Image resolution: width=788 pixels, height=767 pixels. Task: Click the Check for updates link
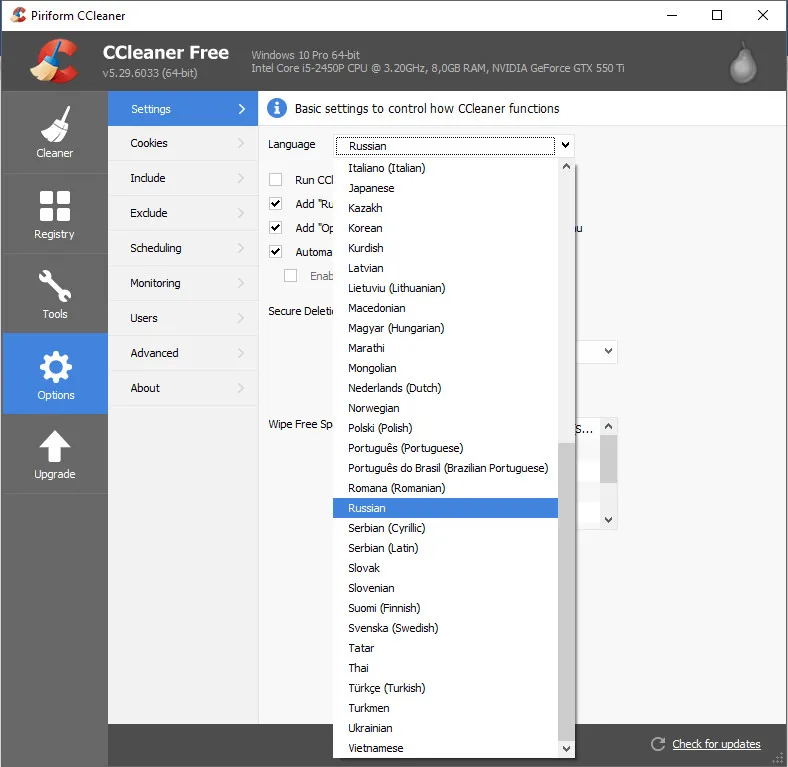pos(716,744)
